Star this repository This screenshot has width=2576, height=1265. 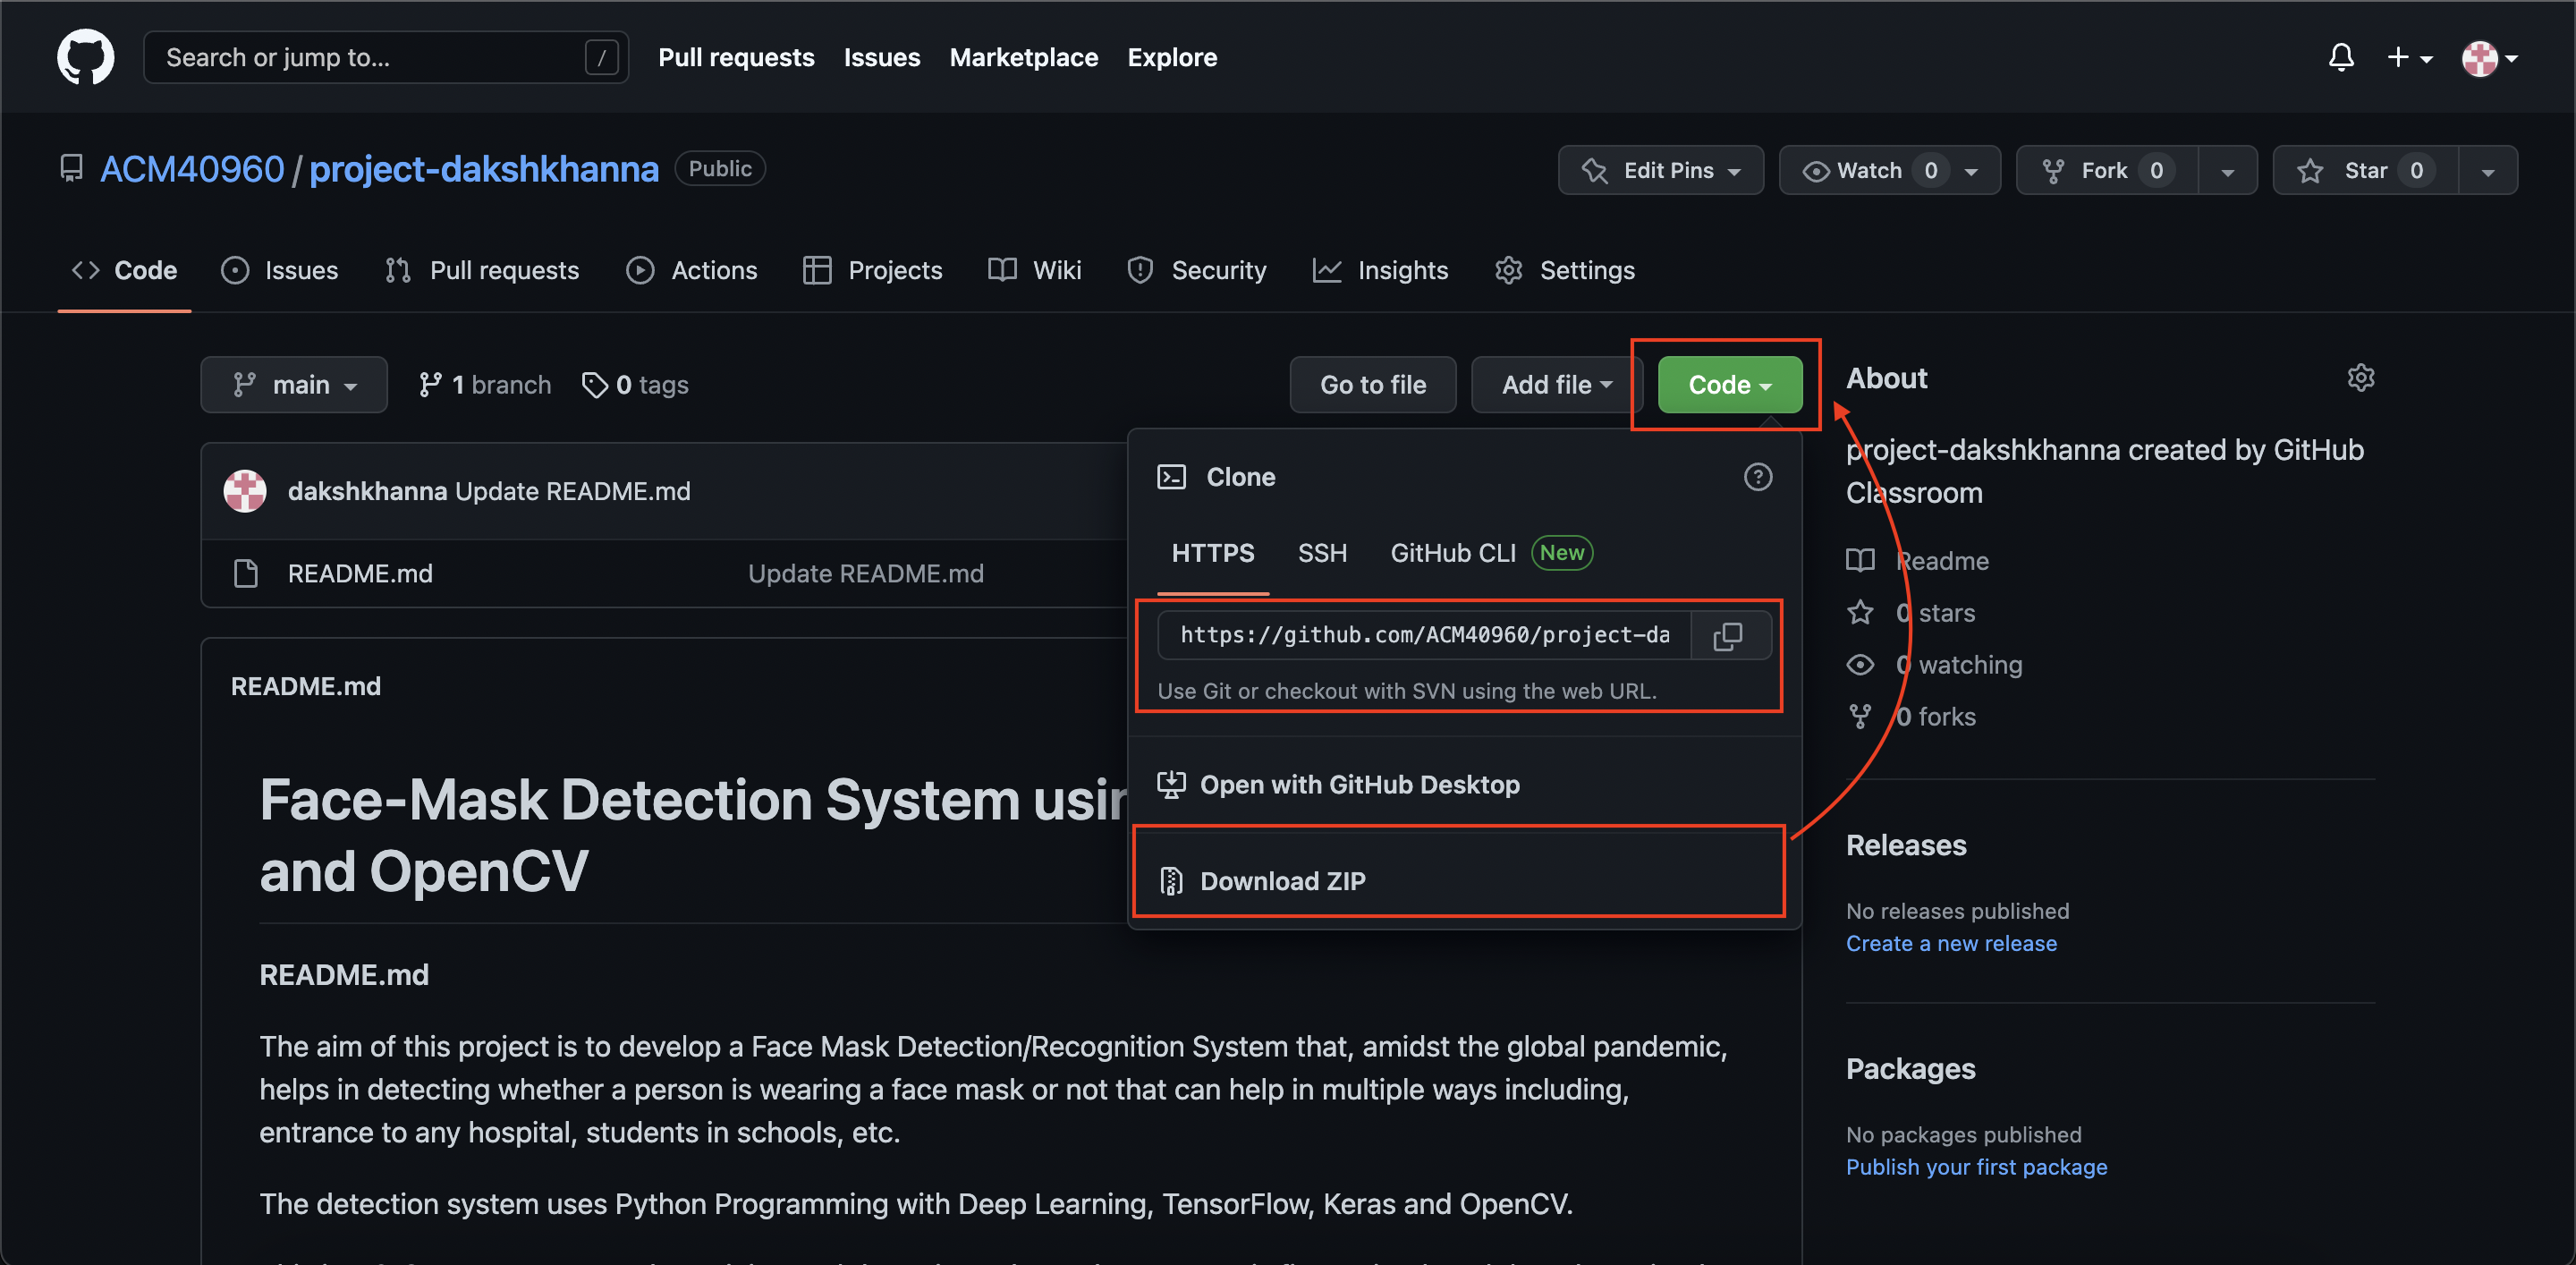click(x=2366, y=170)
